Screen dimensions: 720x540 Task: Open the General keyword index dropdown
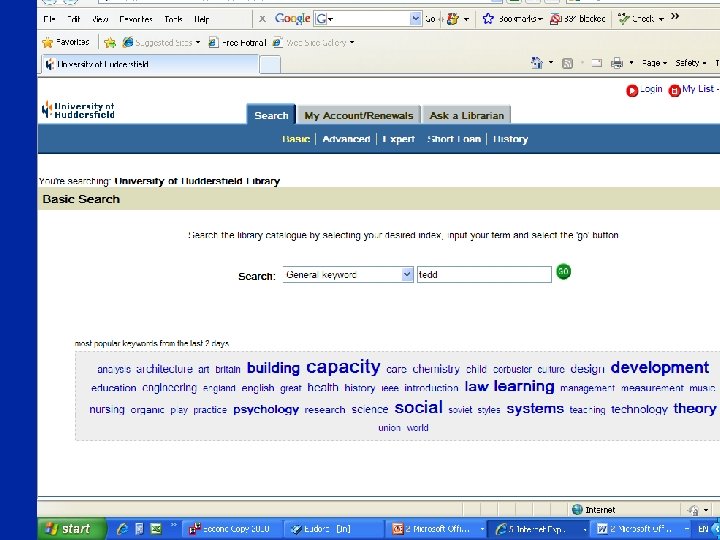[x=348, y=275]
